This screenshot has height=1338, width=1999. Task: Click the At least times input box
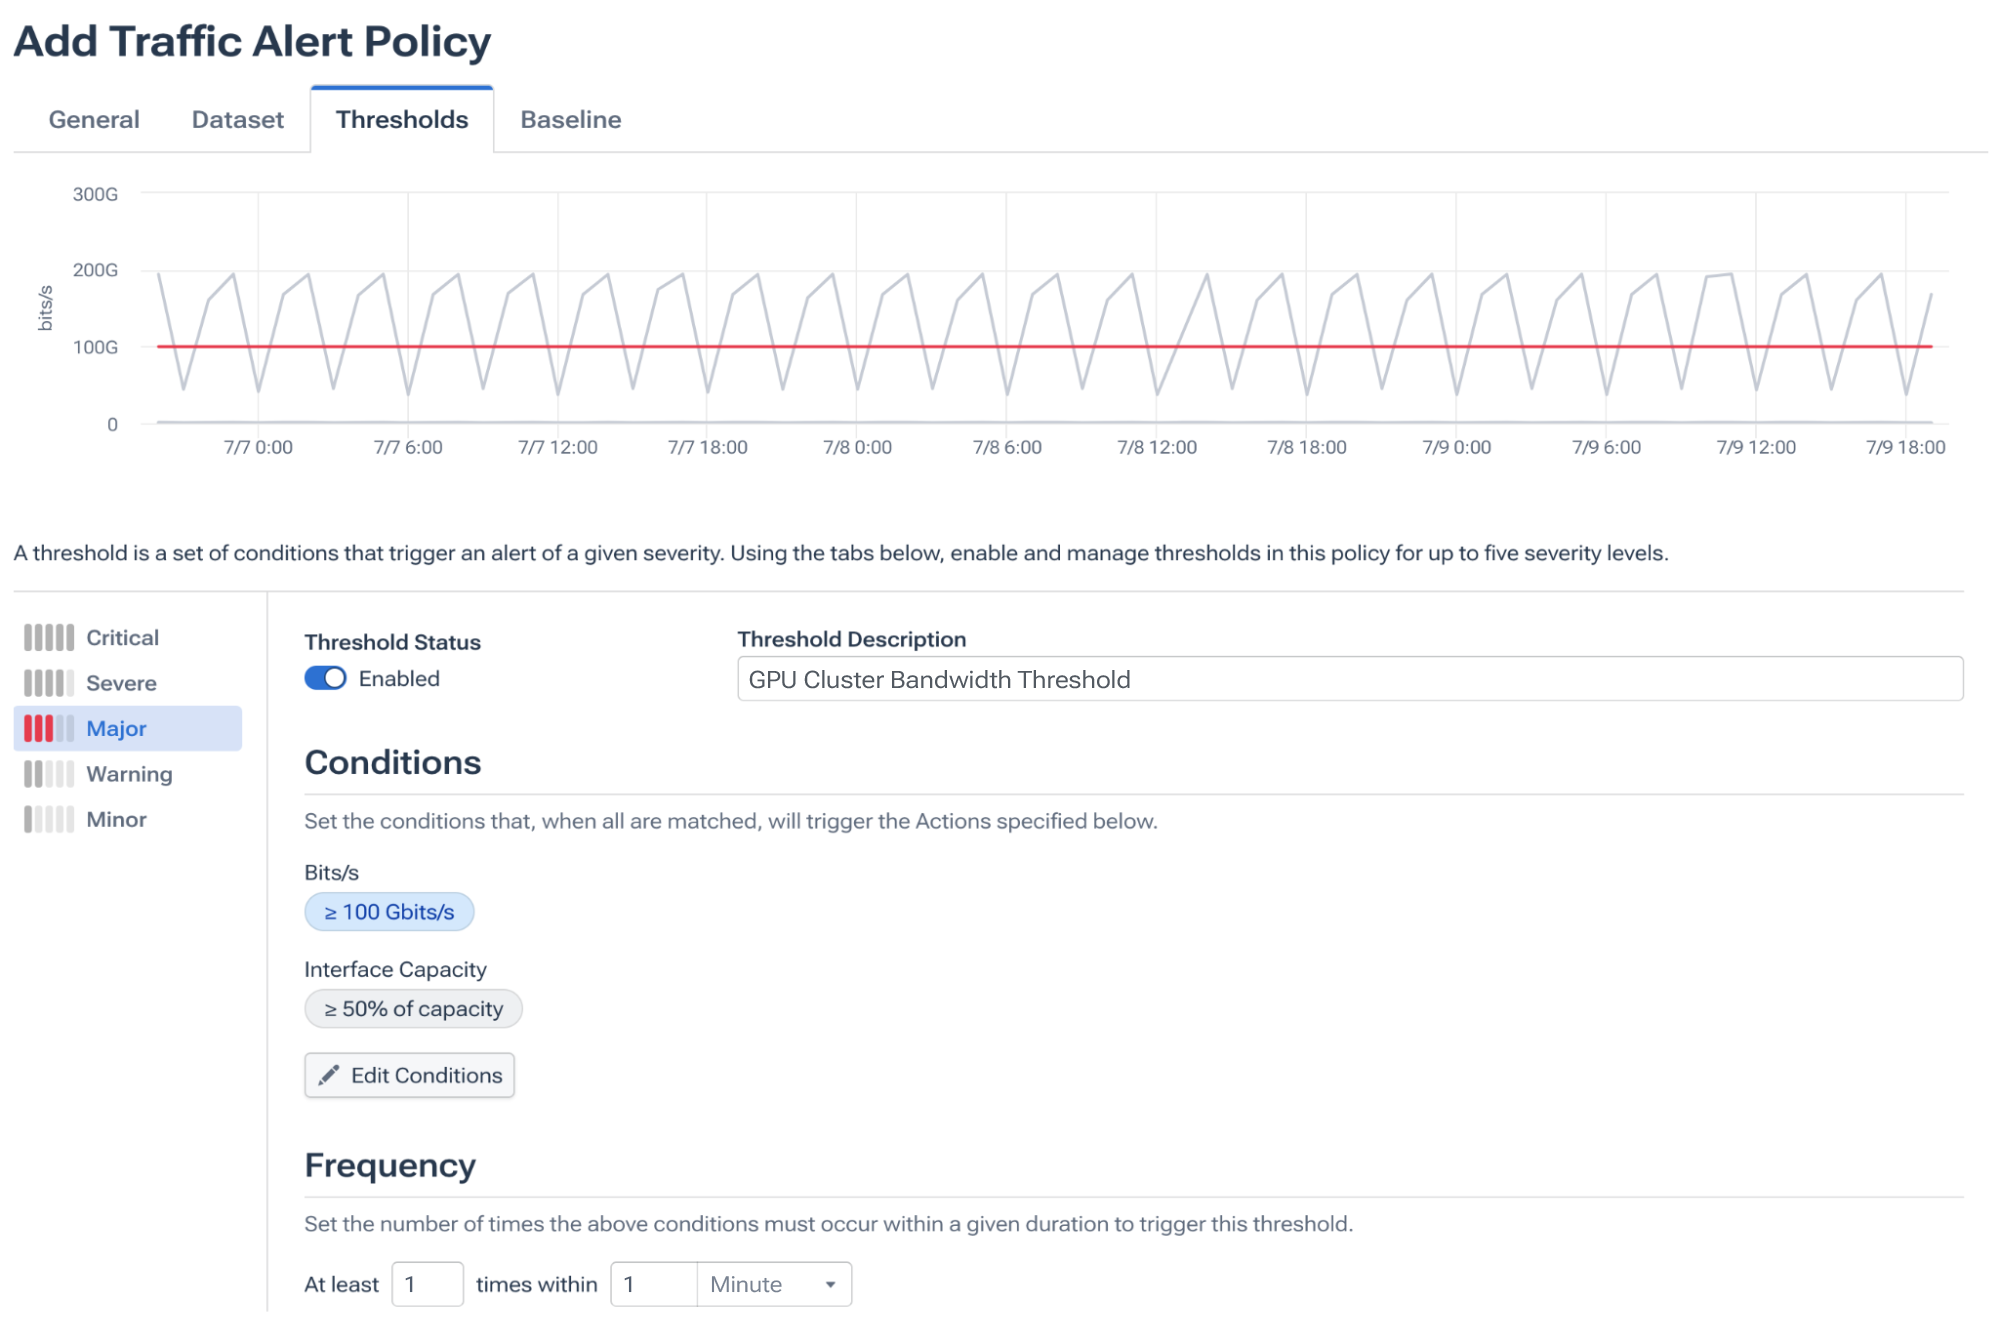[427, 1285]
